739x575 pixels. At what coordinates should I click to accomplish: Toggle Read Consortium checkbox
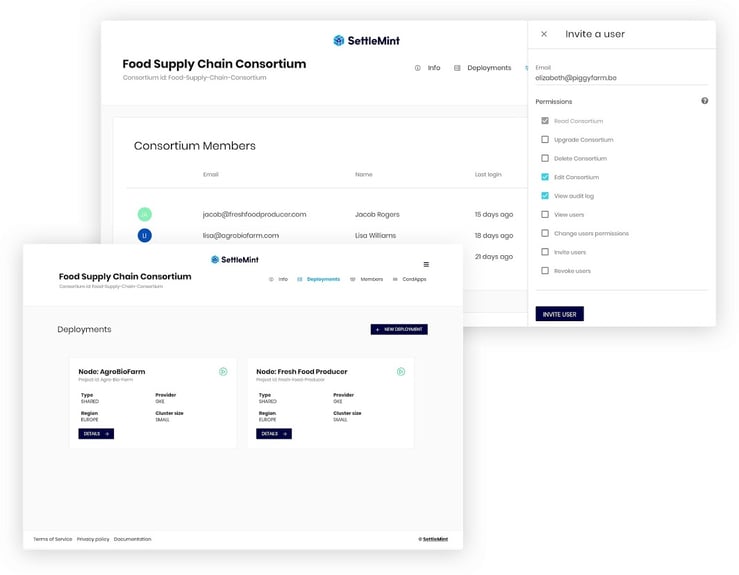click(545, 121)
